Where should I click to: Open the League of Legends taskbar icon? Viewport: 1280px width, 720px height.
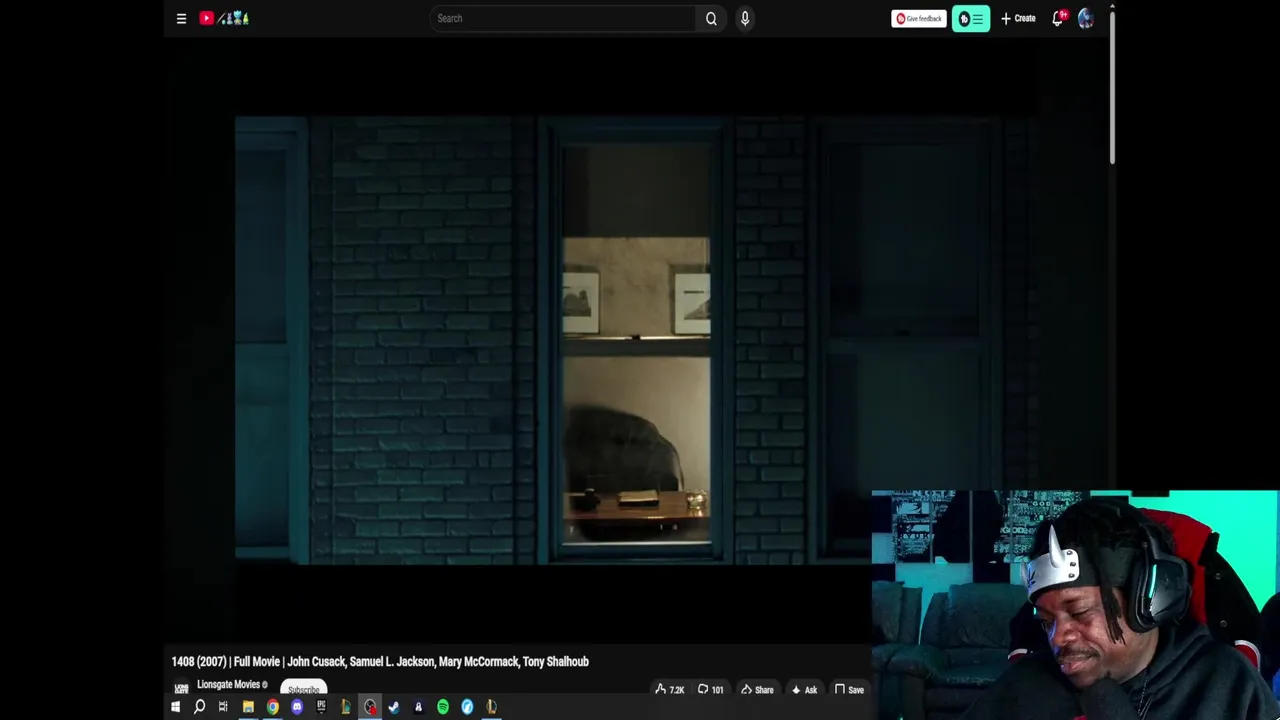(x=345, y=707)
